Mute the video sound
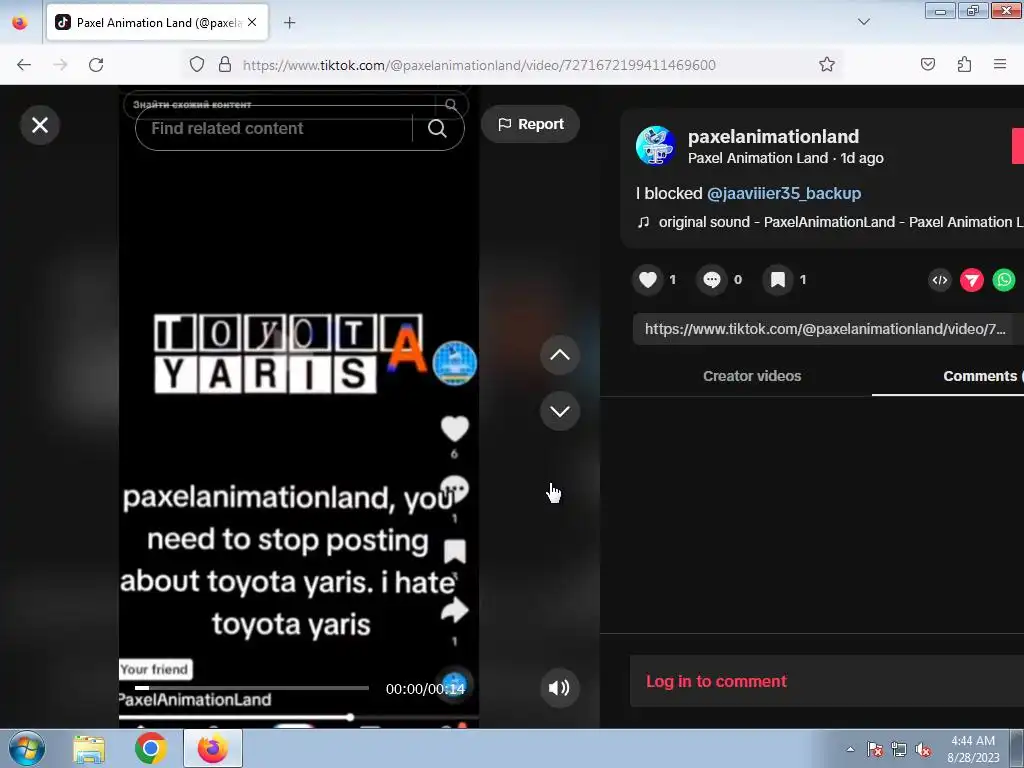The width and height of the screenshot is (1024, 768). click(x=559, y=688)
